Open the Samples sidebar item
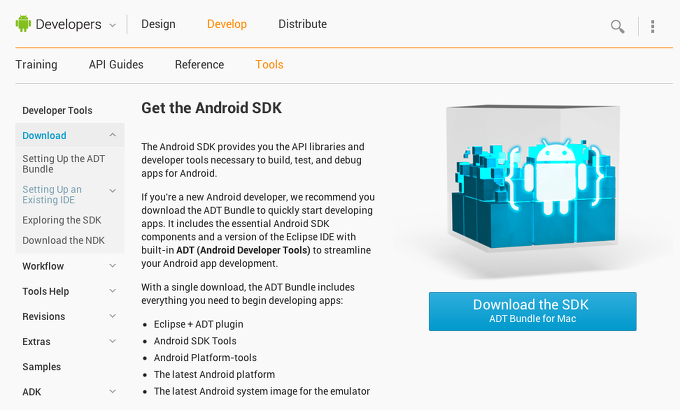The image size is (680, 410). 42,367
